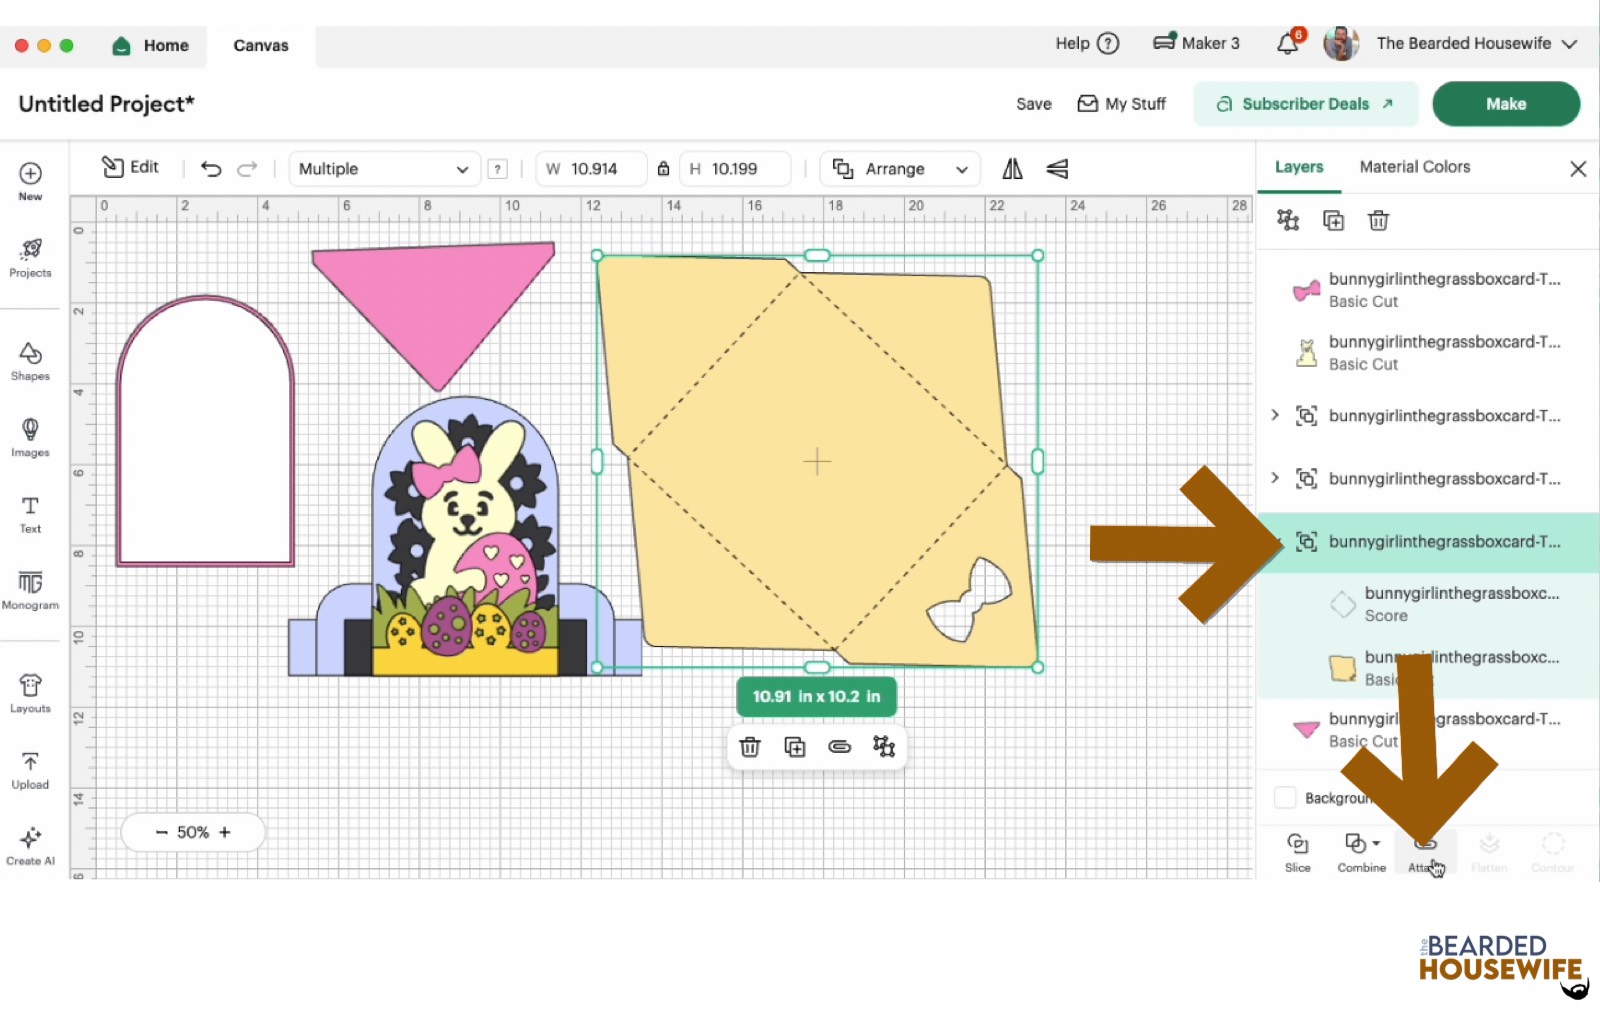
Task: Expand the first bunnygirlinthegrassboxcard group layer
Action: (x=1274, y=416)
